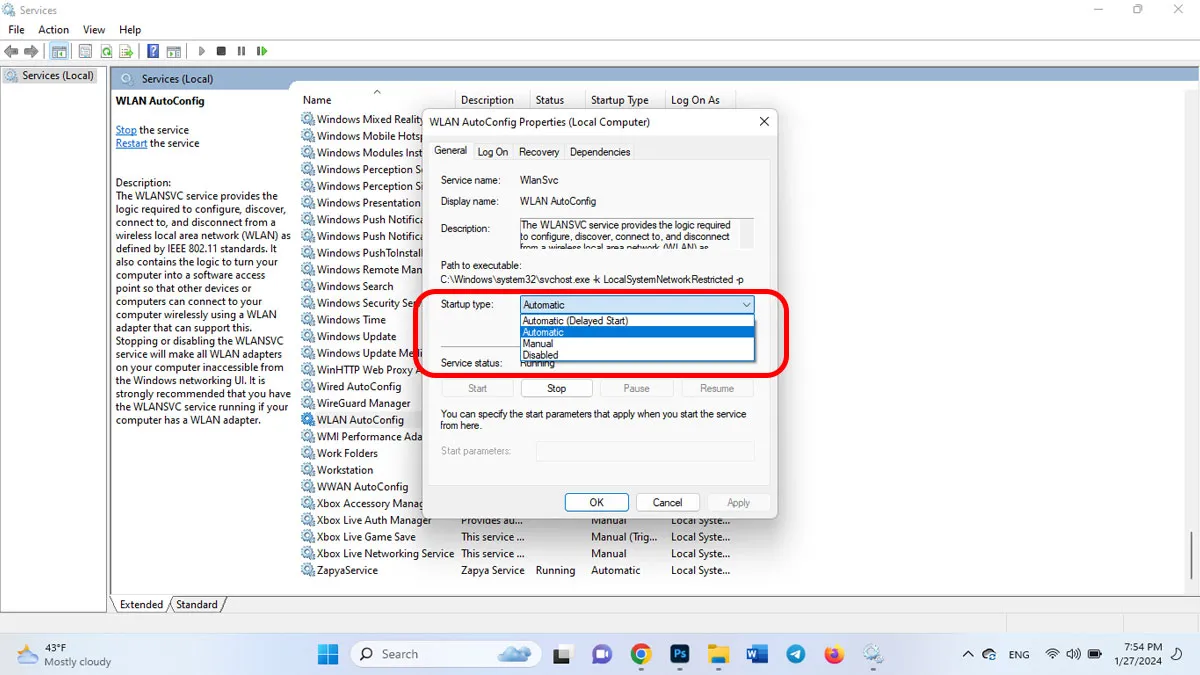Open Word from the taskbar
Screen dimensions: 1200x675
(757, 654)
